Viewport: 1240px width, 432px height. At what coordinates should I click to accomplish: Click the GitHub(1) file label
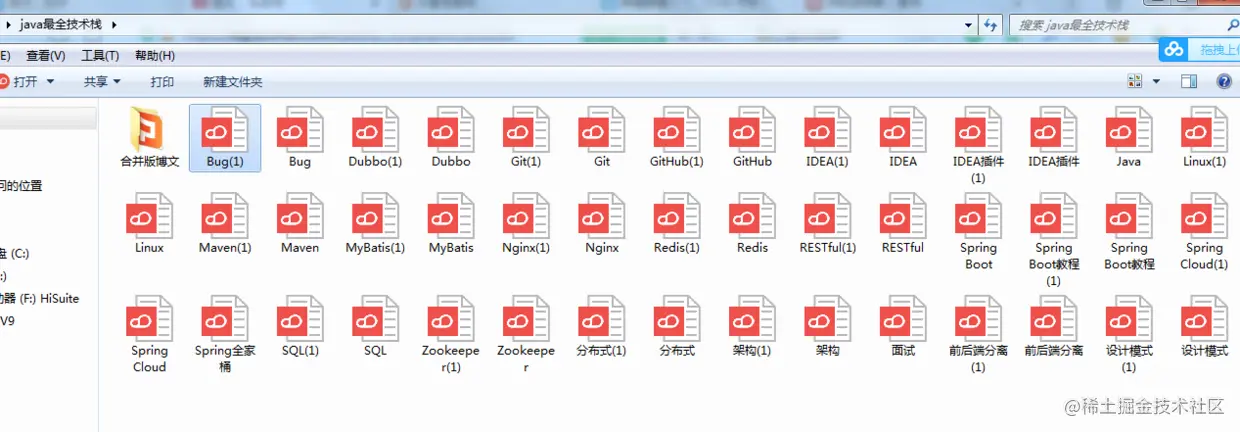[x=677, y=161]
